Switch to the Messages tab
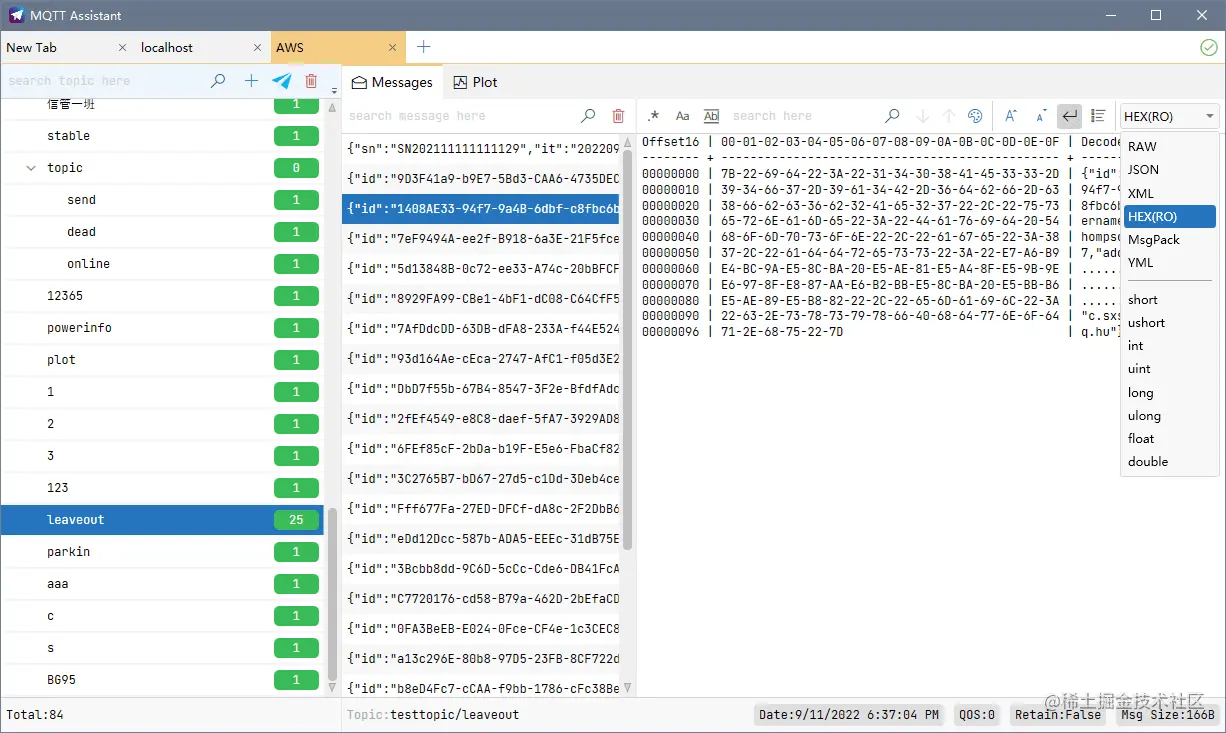 coord(391,82)
